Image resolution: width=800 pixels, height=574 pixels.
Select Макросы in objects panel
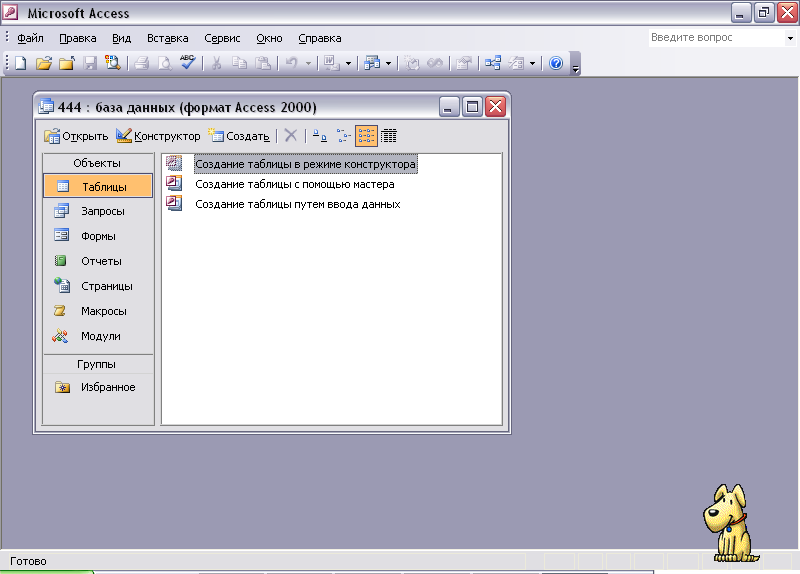coord(98,311)
